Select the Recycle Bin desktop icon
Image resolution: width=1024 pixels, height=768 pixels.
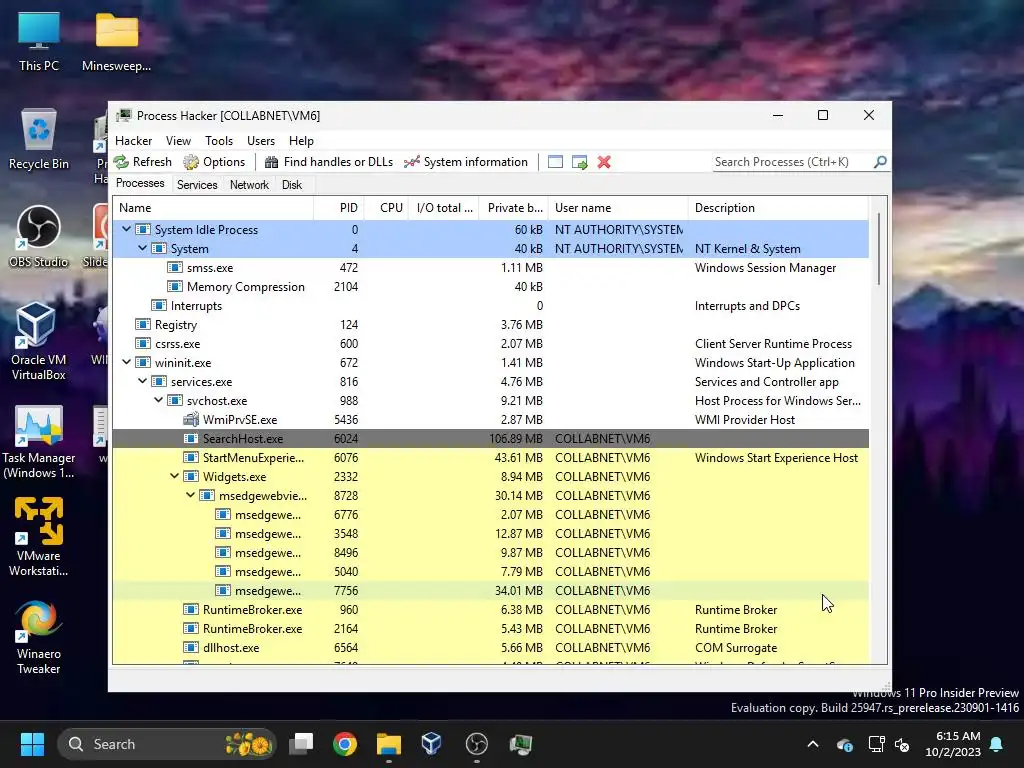(x=39, y=140)
